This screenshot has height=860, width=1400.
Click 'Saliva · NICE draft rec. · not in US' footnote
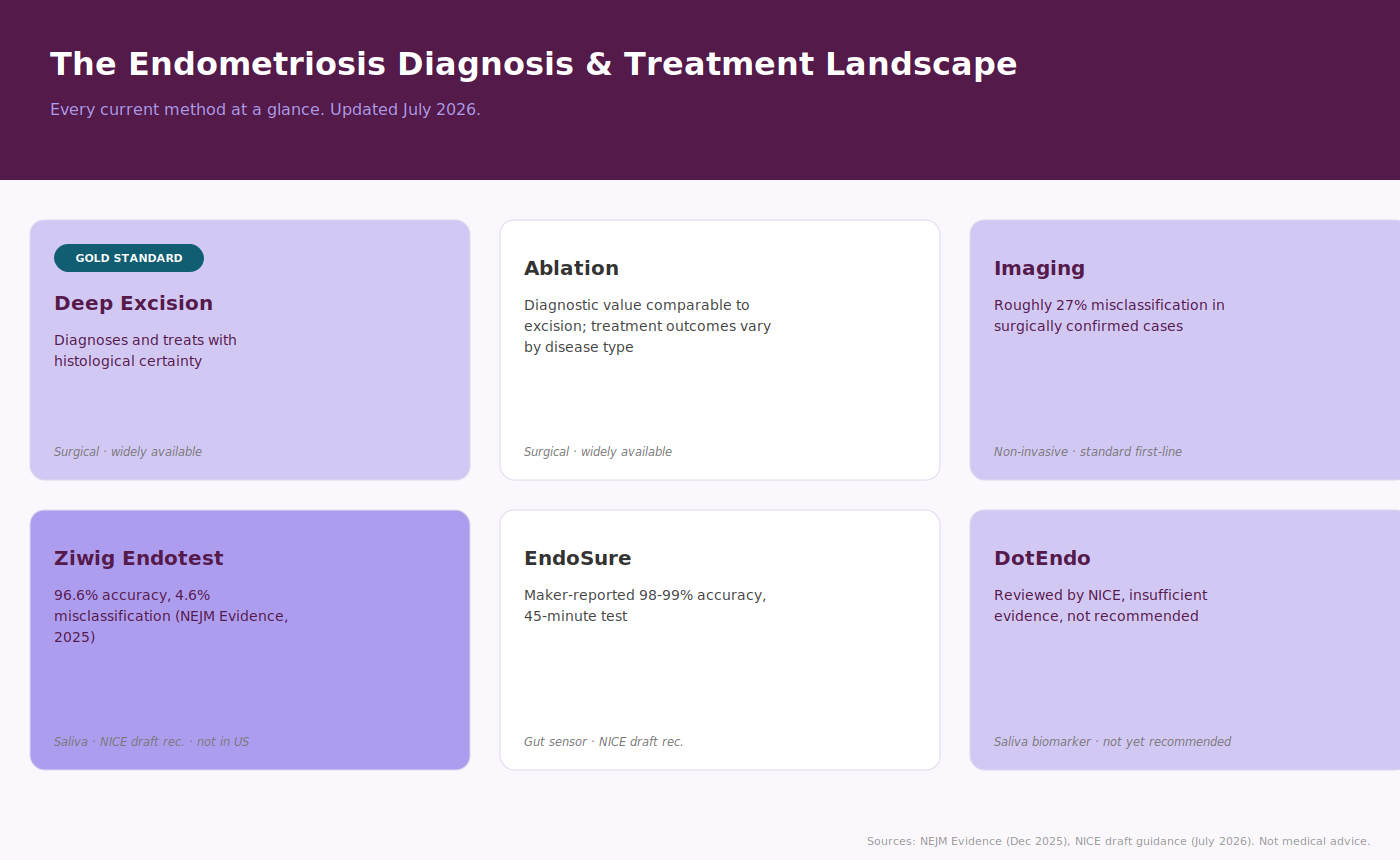tap(151, 742)
